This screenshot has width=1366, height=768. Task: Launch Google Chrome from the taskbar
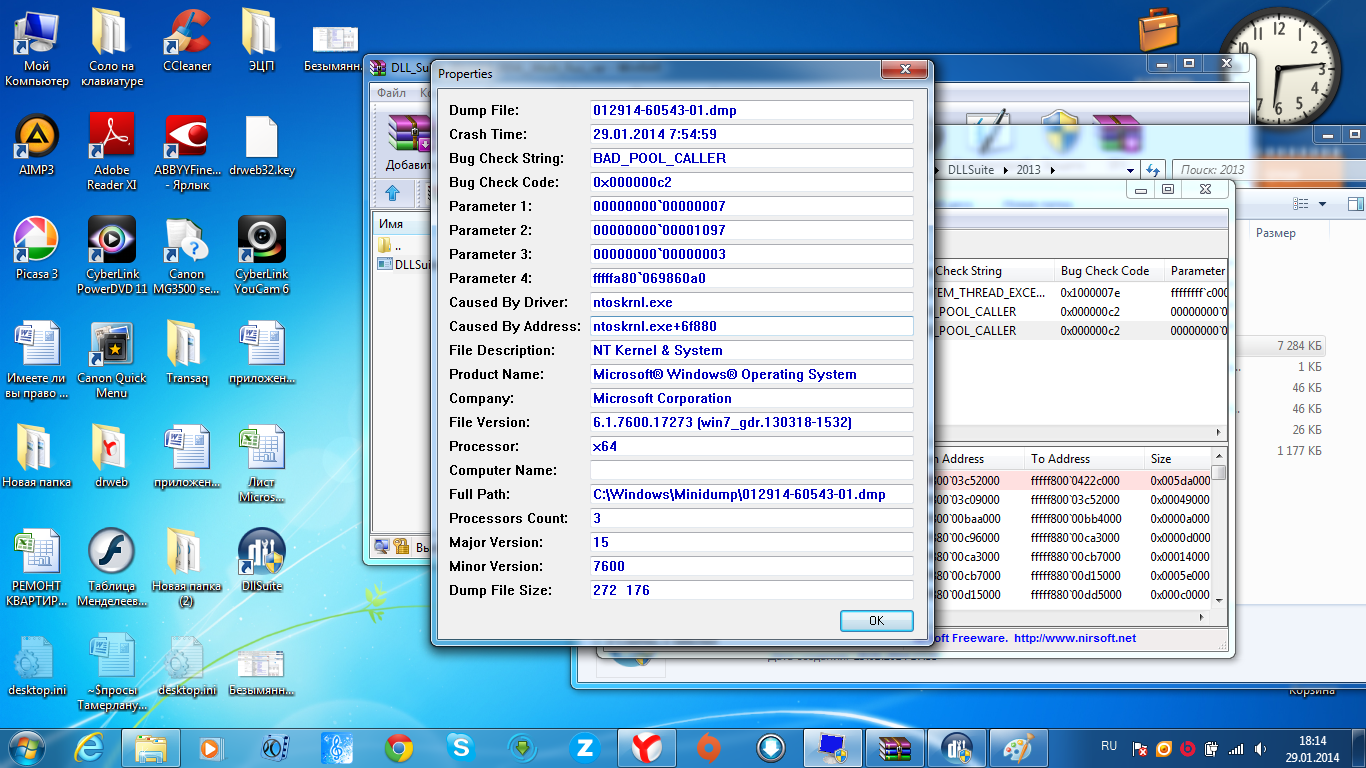(399, 747)
